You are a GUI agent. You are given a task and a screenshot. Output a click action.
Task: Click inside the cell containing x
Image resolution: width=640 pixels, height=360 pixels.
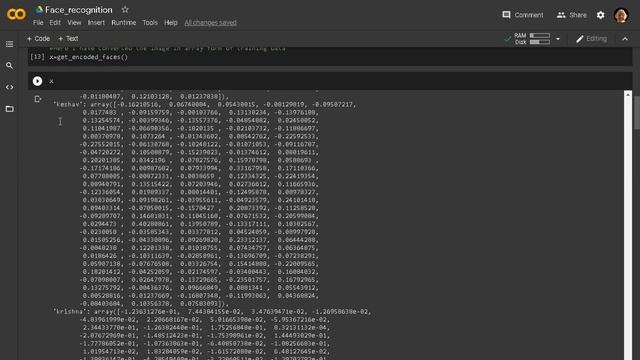click(x=330, y=81)
